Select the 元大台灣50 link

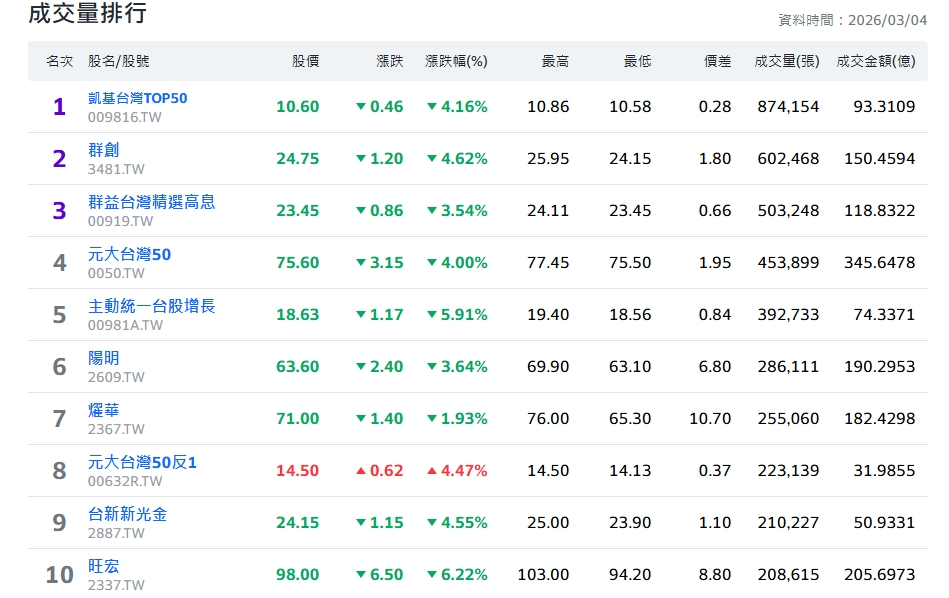pyautogui.click(x=129, y=254)
